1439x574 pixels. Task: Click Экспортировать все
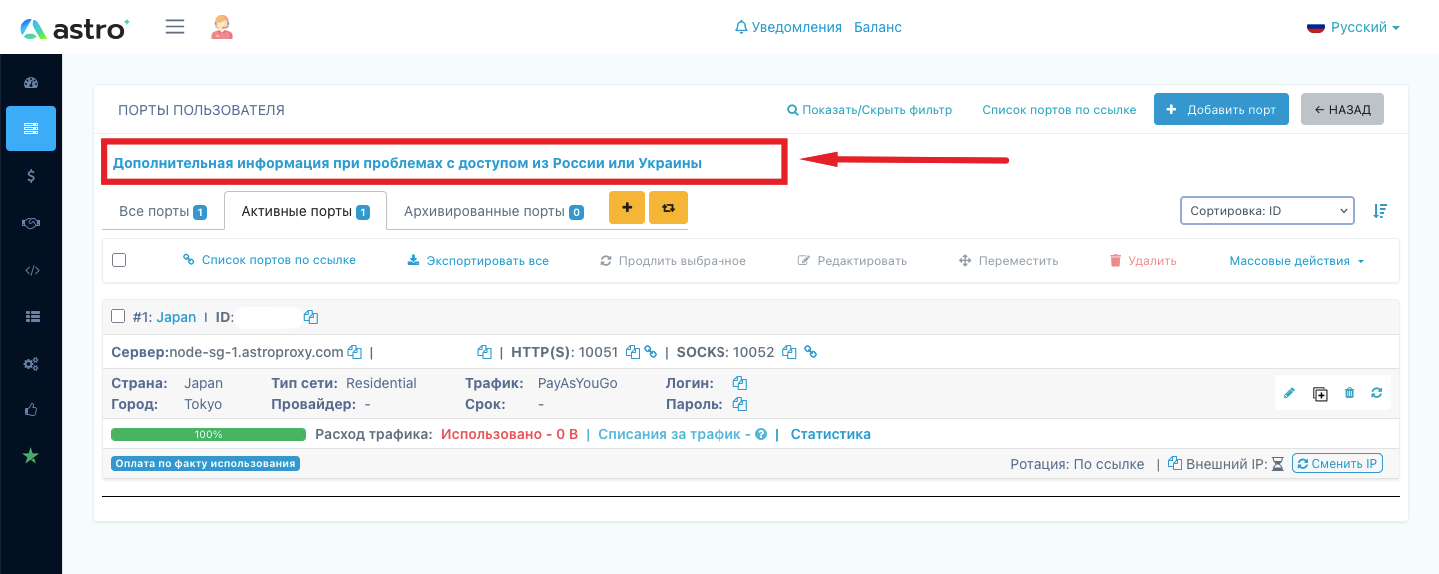click(478, 261)
